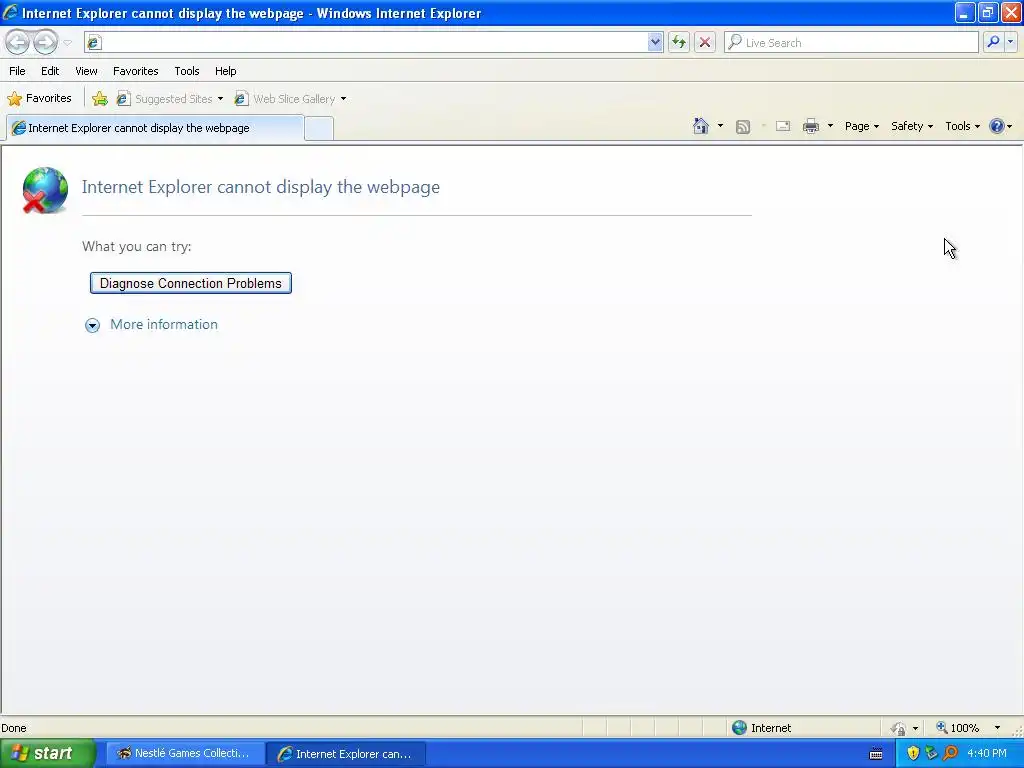
Task: Click the Internet Explorer title bar icon
Action: [x=10, y=12]
